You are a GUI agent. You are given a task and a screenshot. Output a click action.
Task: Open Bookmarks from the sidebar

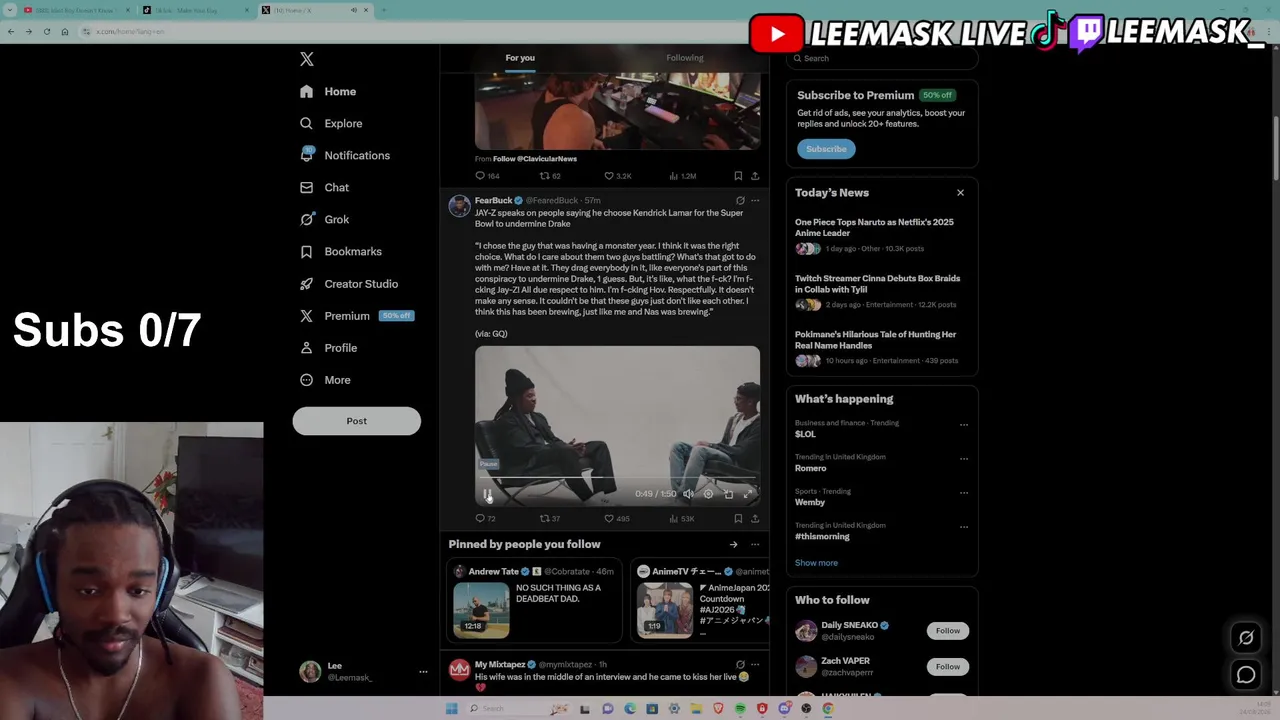(x=341, y=251)
